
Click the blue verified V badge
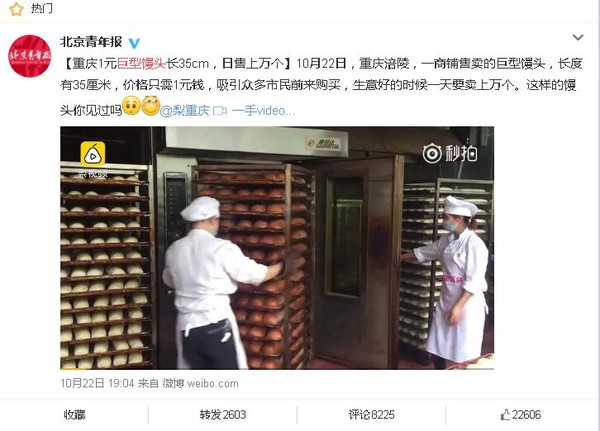[x=134, y=42]
